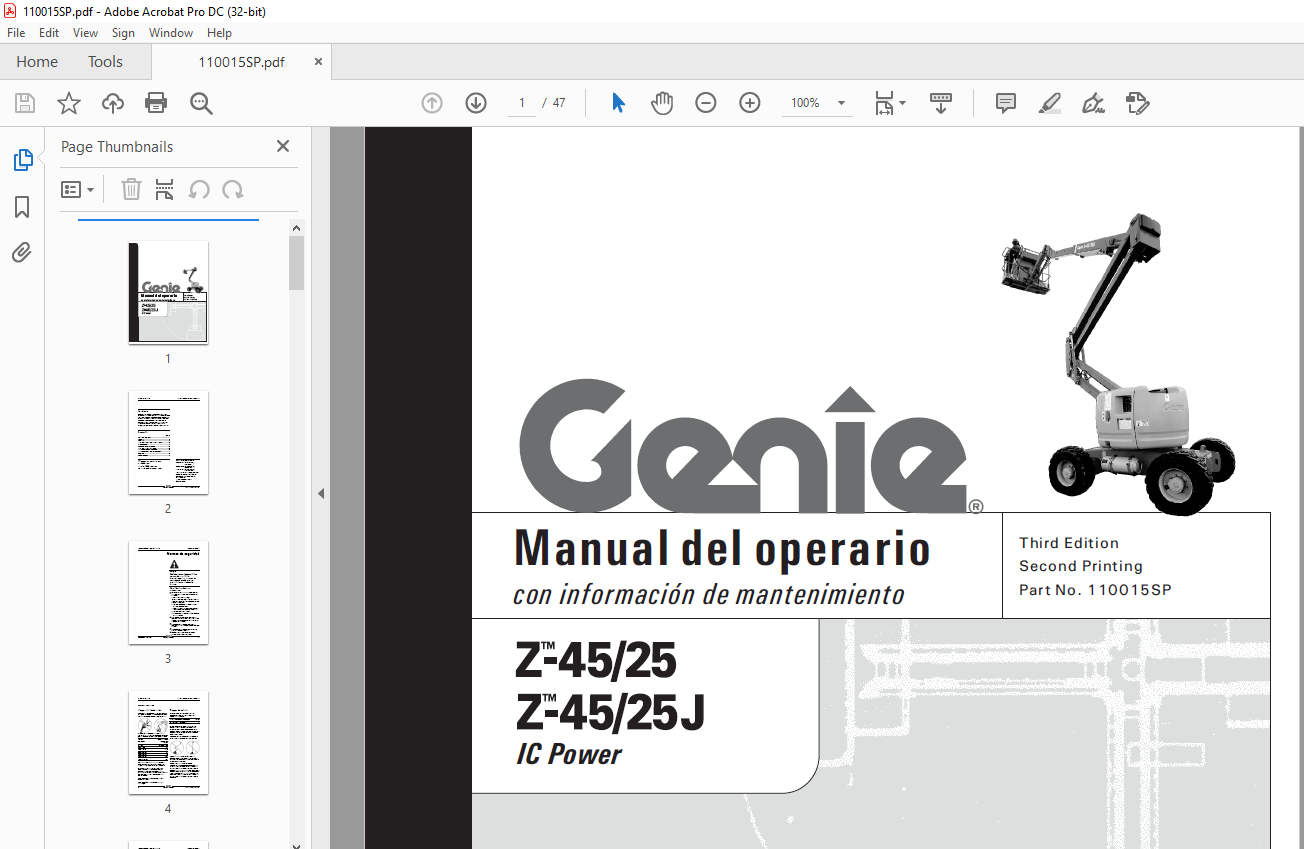Bookmark file with the star icon
The image size is (1304, 849).
coord(68,103)
